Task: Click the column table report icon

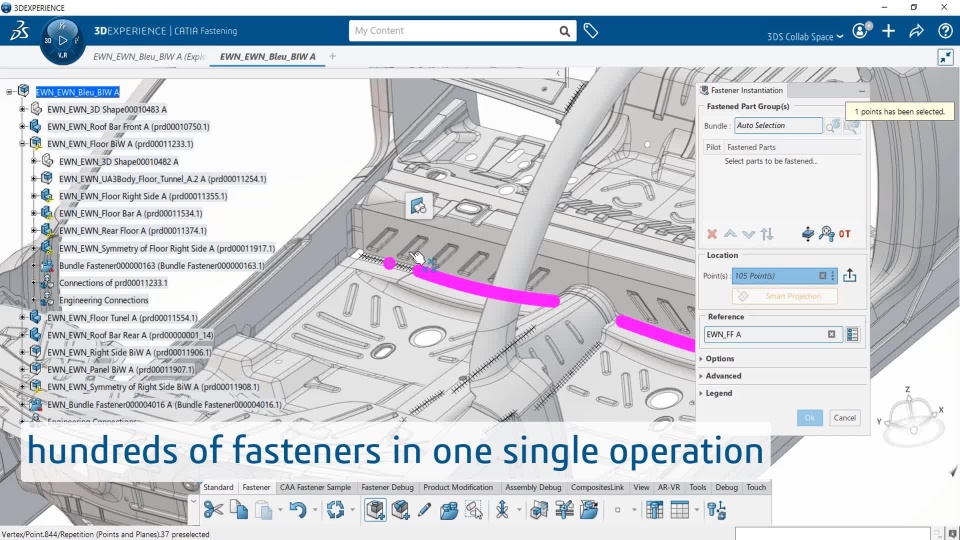Action: [x=654, y=509]
